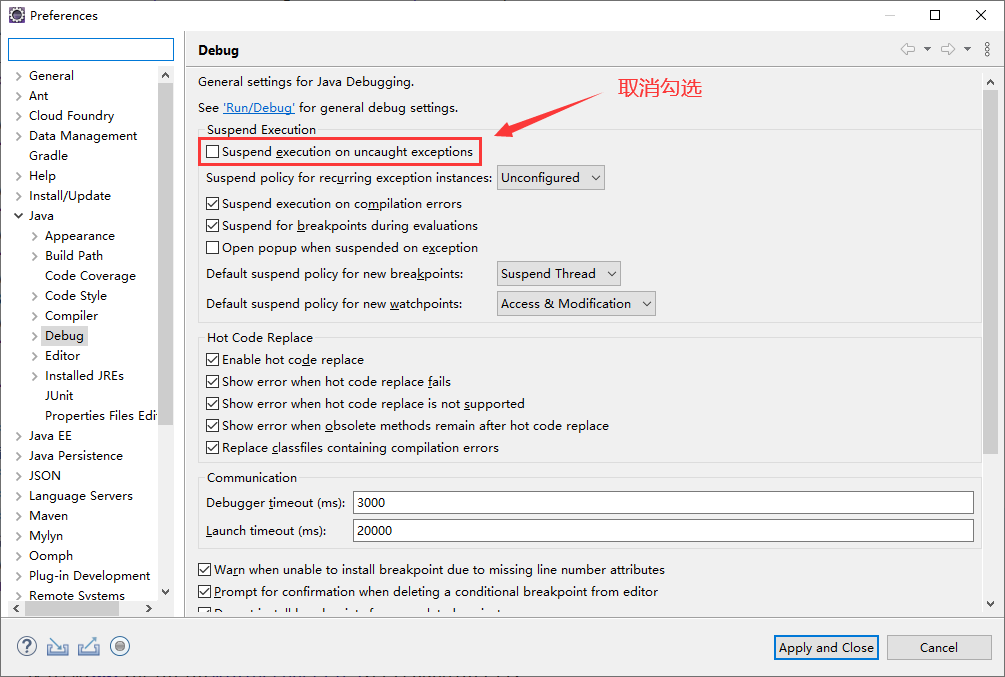Open the Help question mark icon
This screenshot has width=1005, height=677.
(x=27, y=646)
